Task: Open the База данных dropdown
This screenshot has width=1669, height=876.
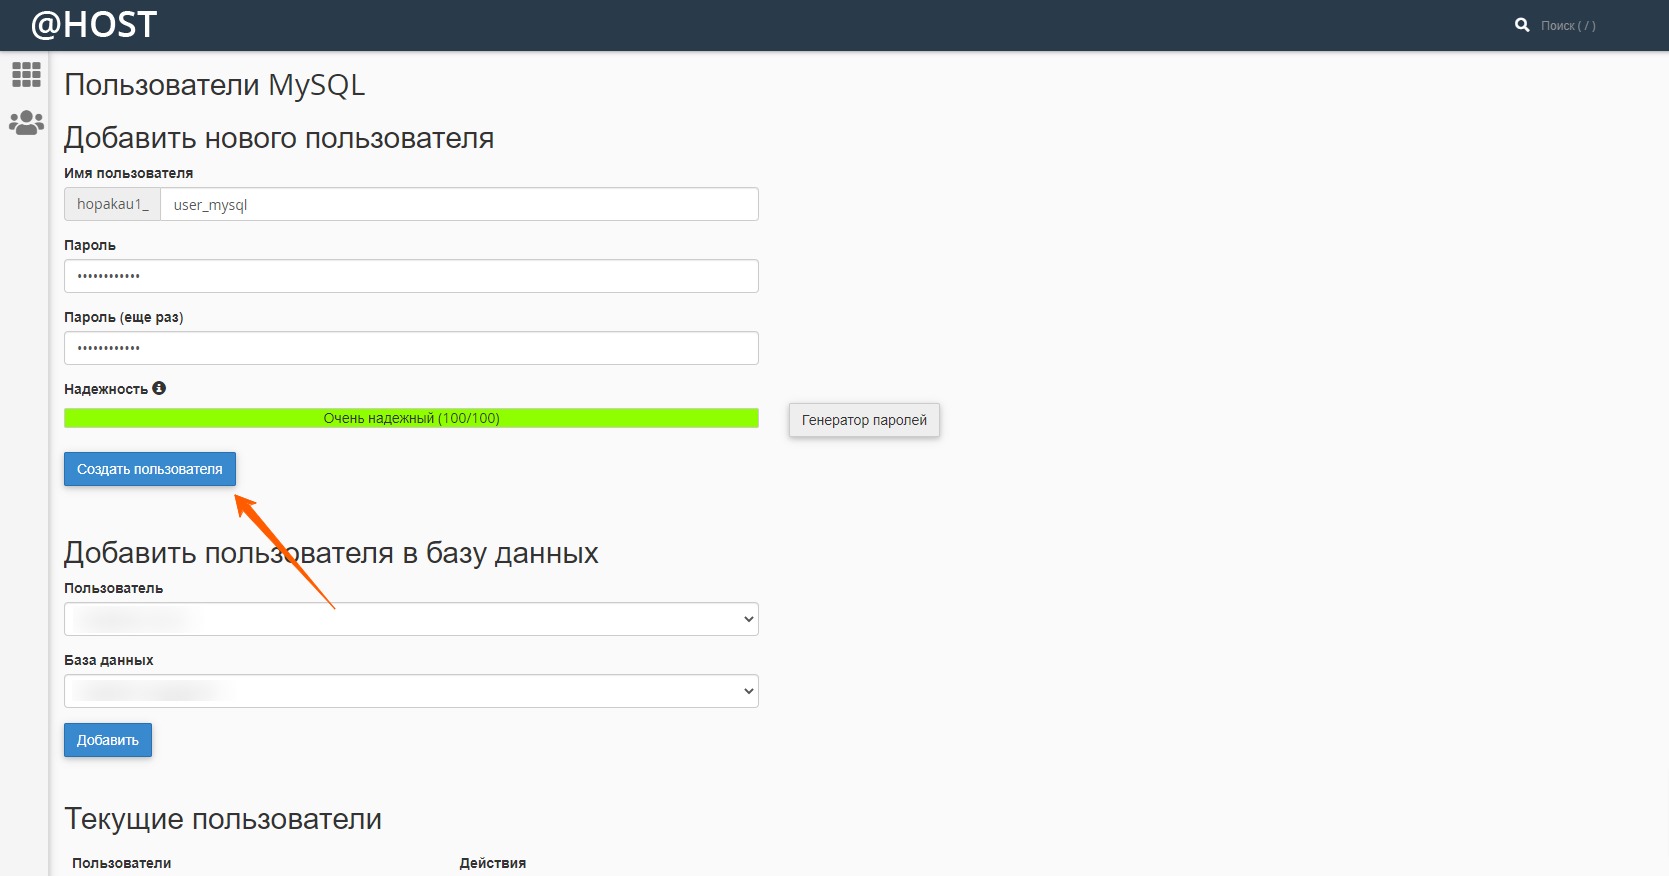Action: (x=411, y=691)
